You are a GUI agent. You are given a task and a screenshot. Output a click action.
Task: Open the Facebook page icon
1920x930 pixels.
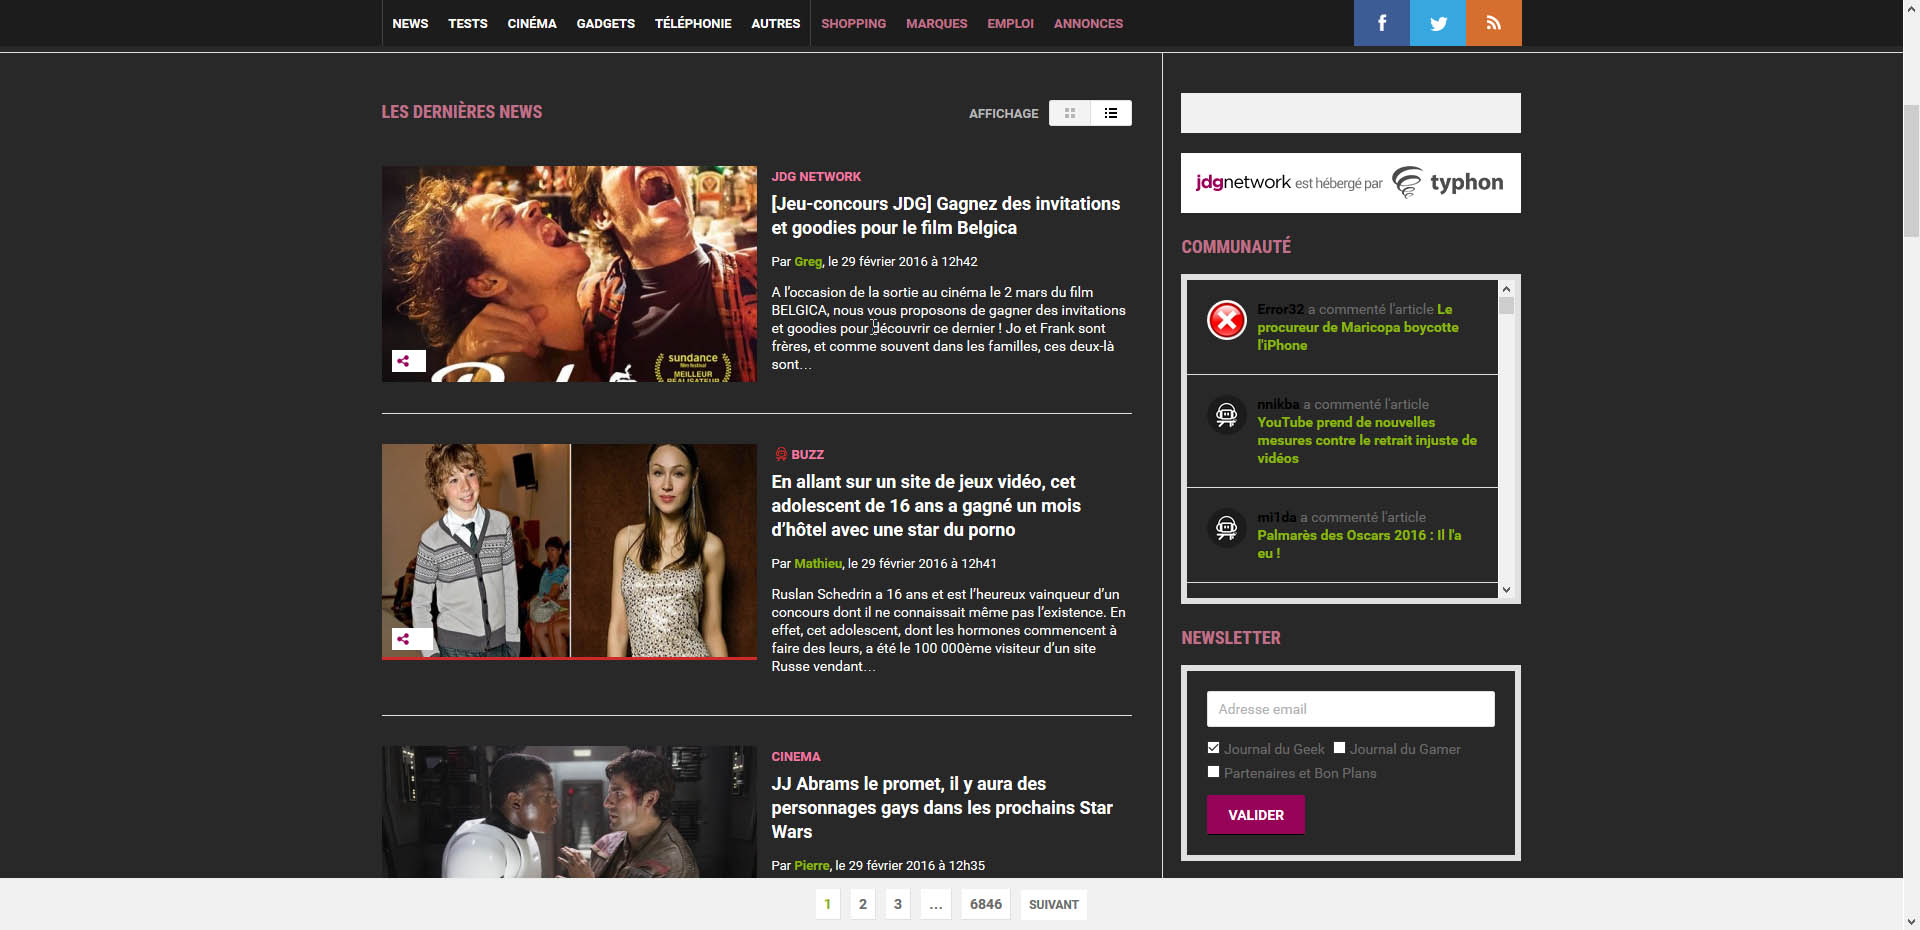(x=1382, y=23)
